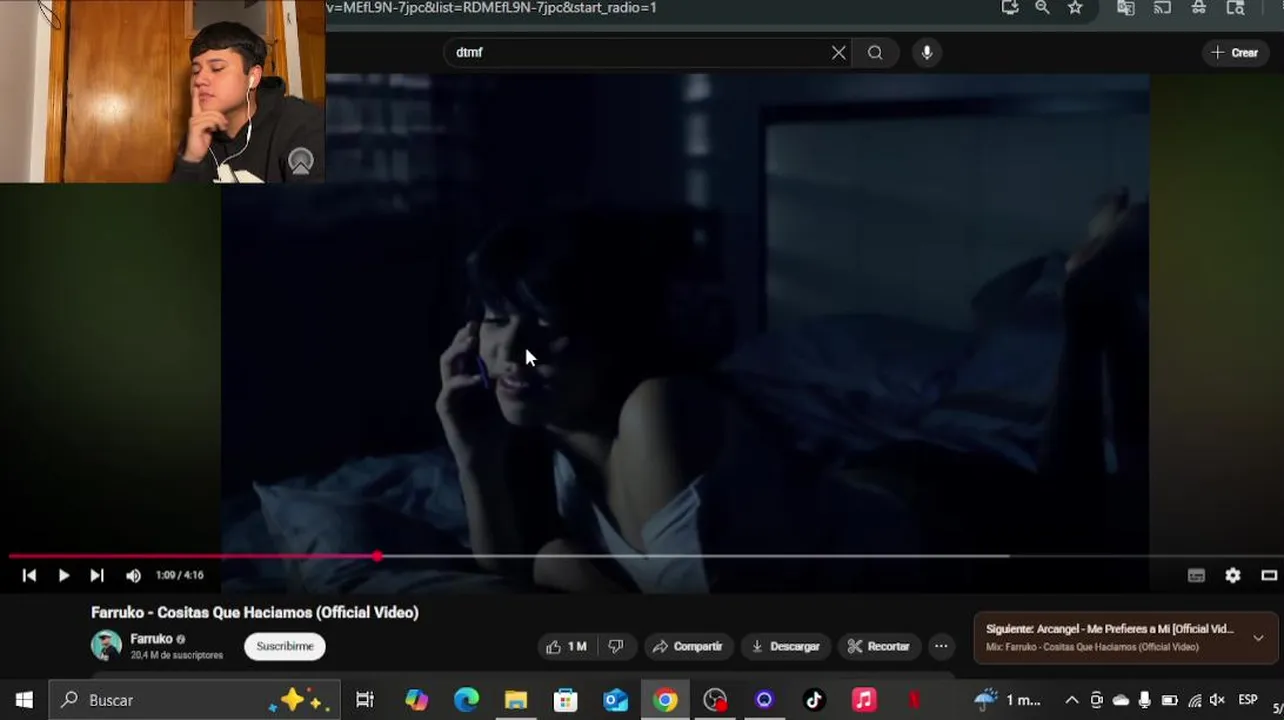This screenshot has height=720, width=1284.
Task: Click the taskbar Buscar search box
Action: point(195,700)
